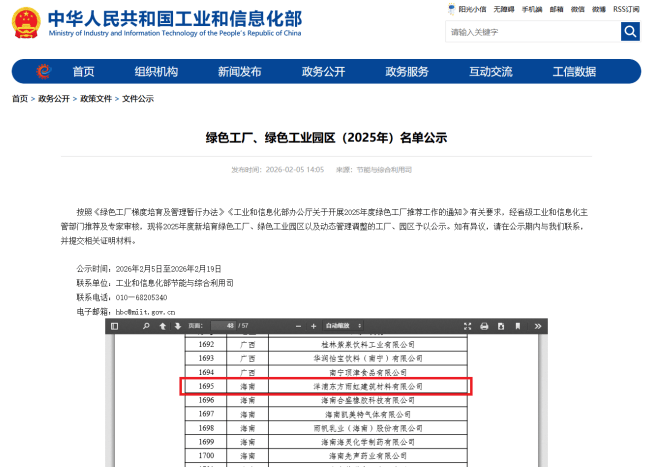Switch PDF to presentation mode

tap(467, 326)
